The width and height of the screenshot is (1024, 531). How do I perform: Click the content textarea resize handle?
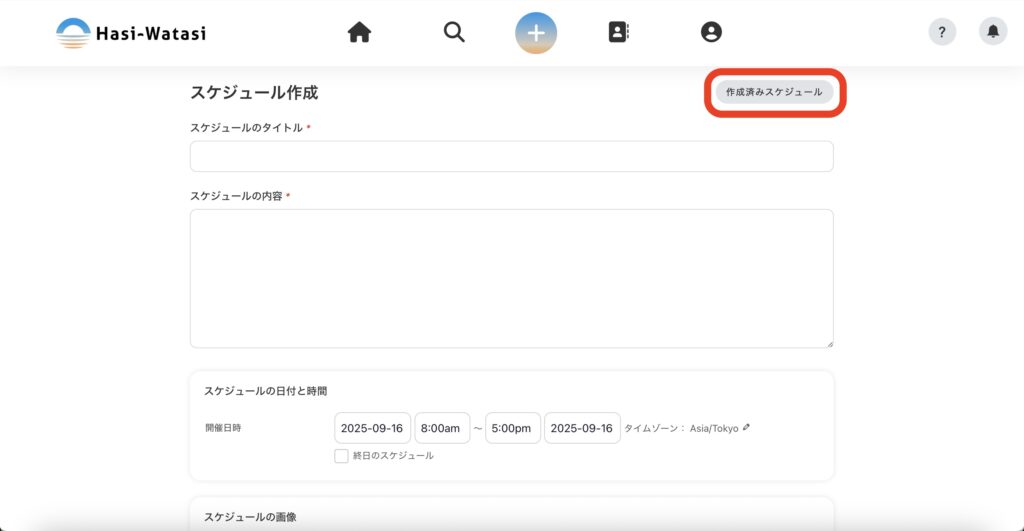coord(829,343)
